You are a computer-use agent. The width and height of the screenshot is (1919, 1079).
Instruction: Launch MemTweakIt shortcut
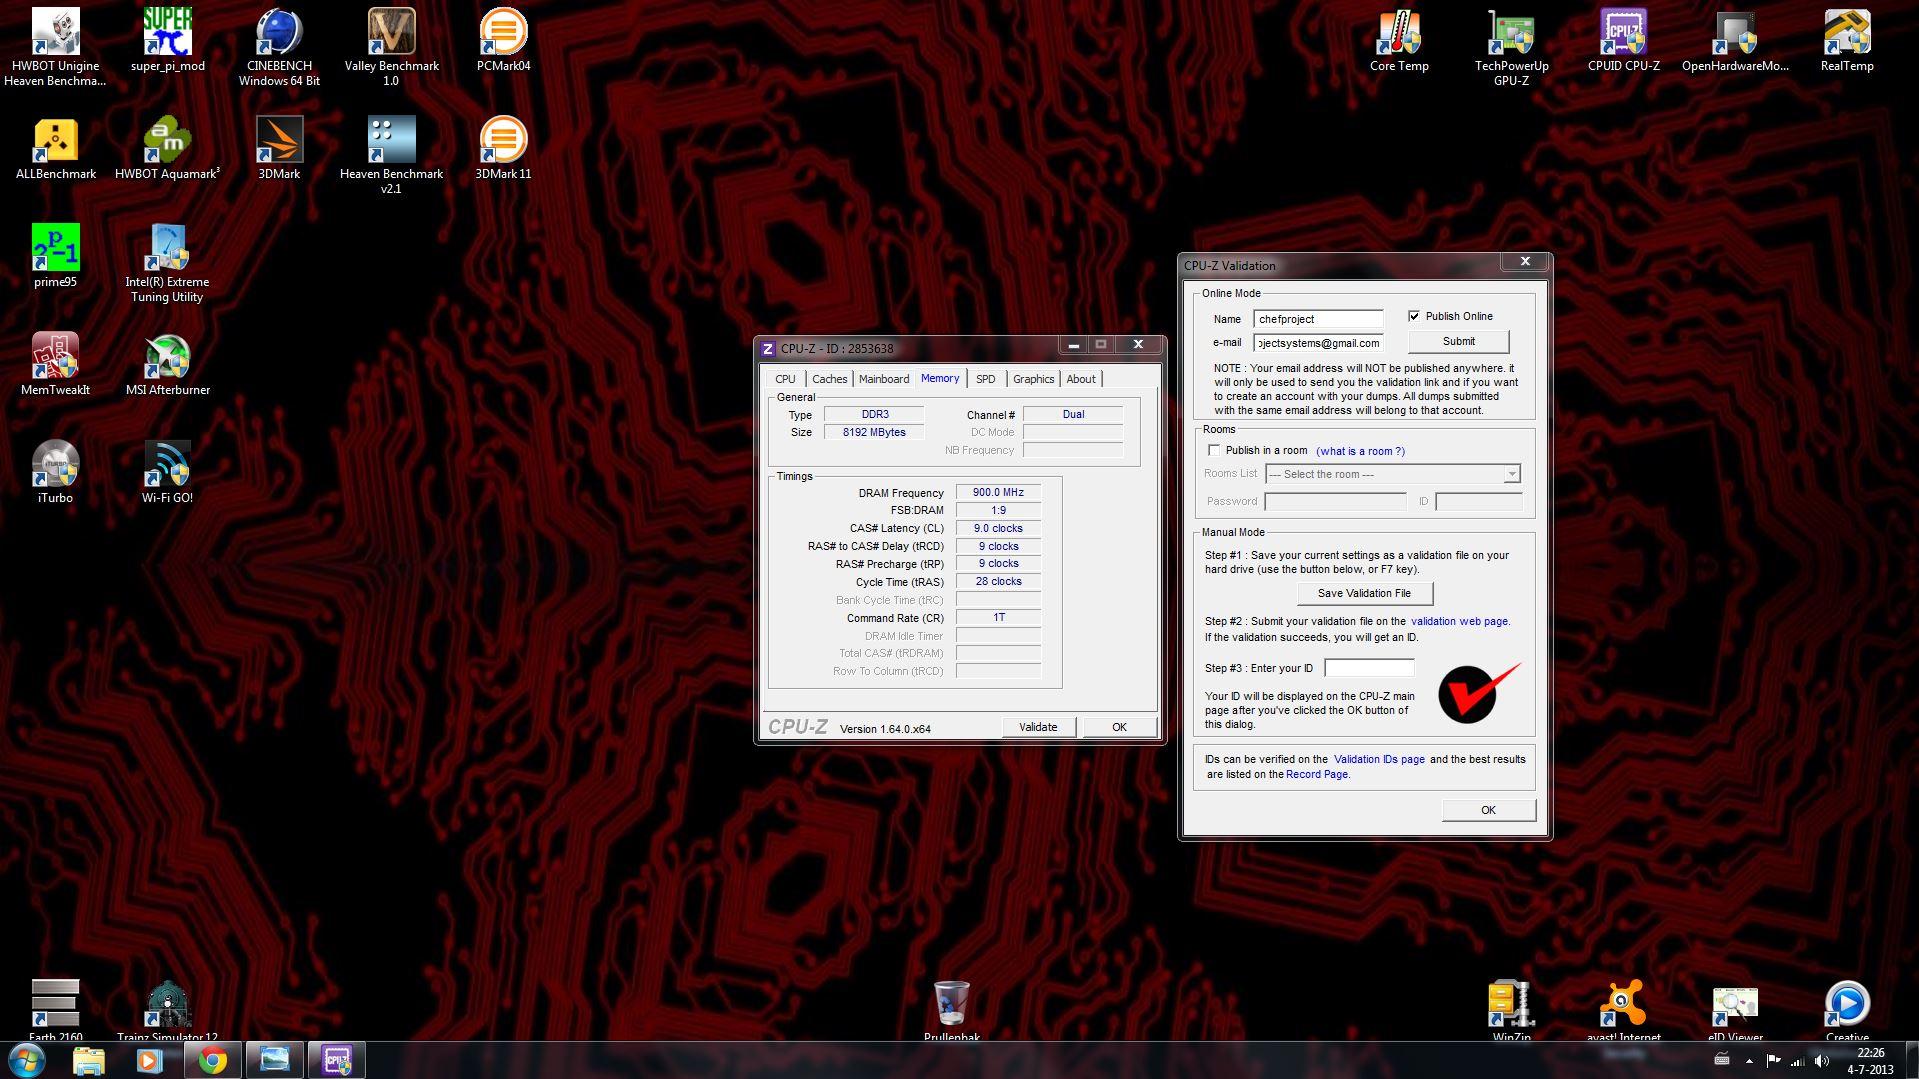(55, 364)
